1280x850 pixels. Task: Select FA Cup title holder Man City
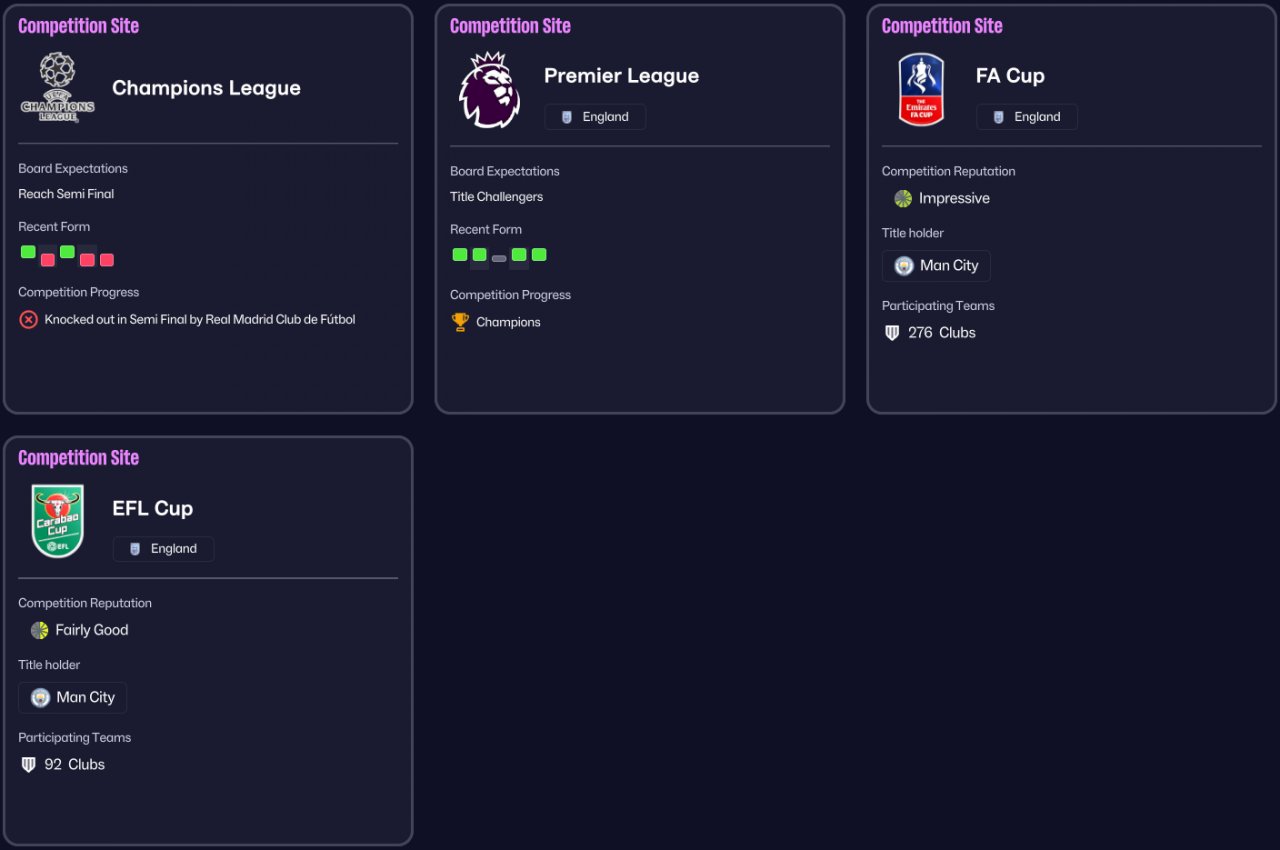936,266
